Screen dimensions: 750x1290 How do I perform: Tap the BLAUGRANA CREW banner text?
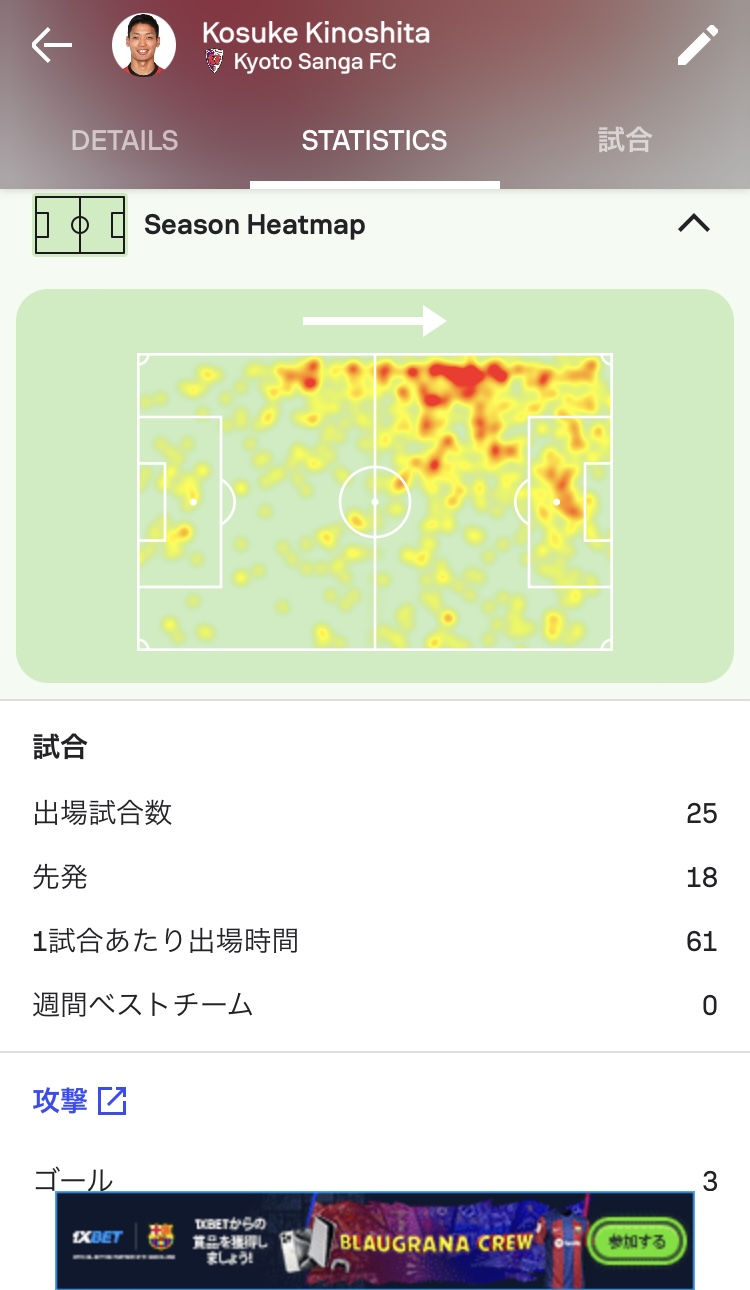point(437,1243)
